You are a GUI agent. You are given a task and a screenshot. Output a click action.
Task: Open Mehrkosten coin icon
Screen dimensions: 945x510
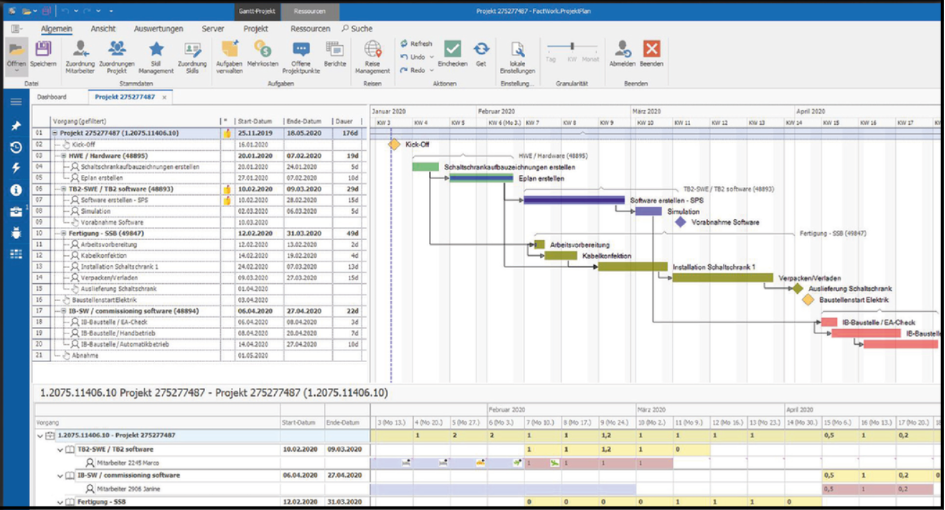[x=263, y=49]
